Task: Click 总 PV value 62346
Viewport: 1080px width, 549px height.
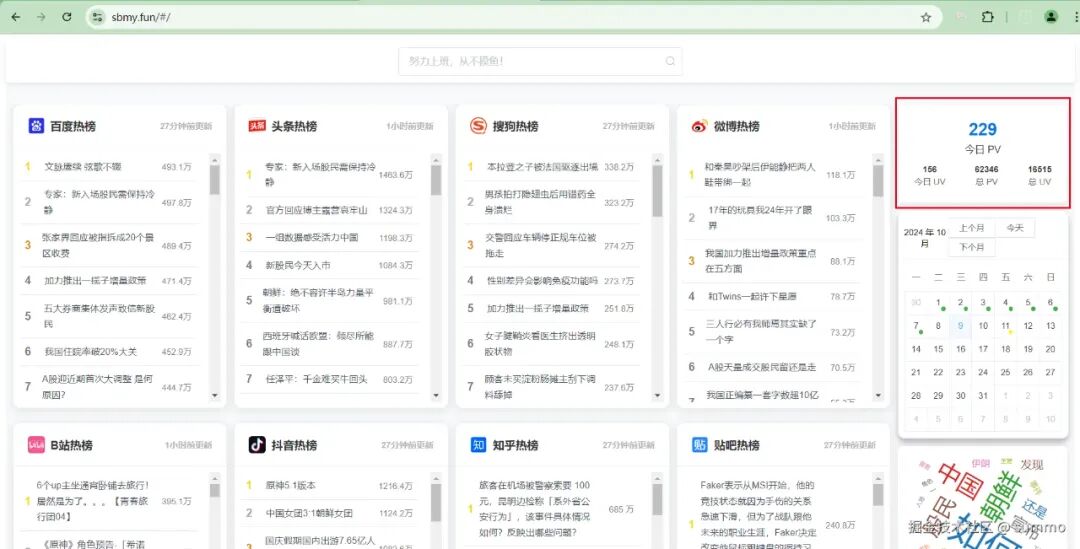Action: [986, 169]
